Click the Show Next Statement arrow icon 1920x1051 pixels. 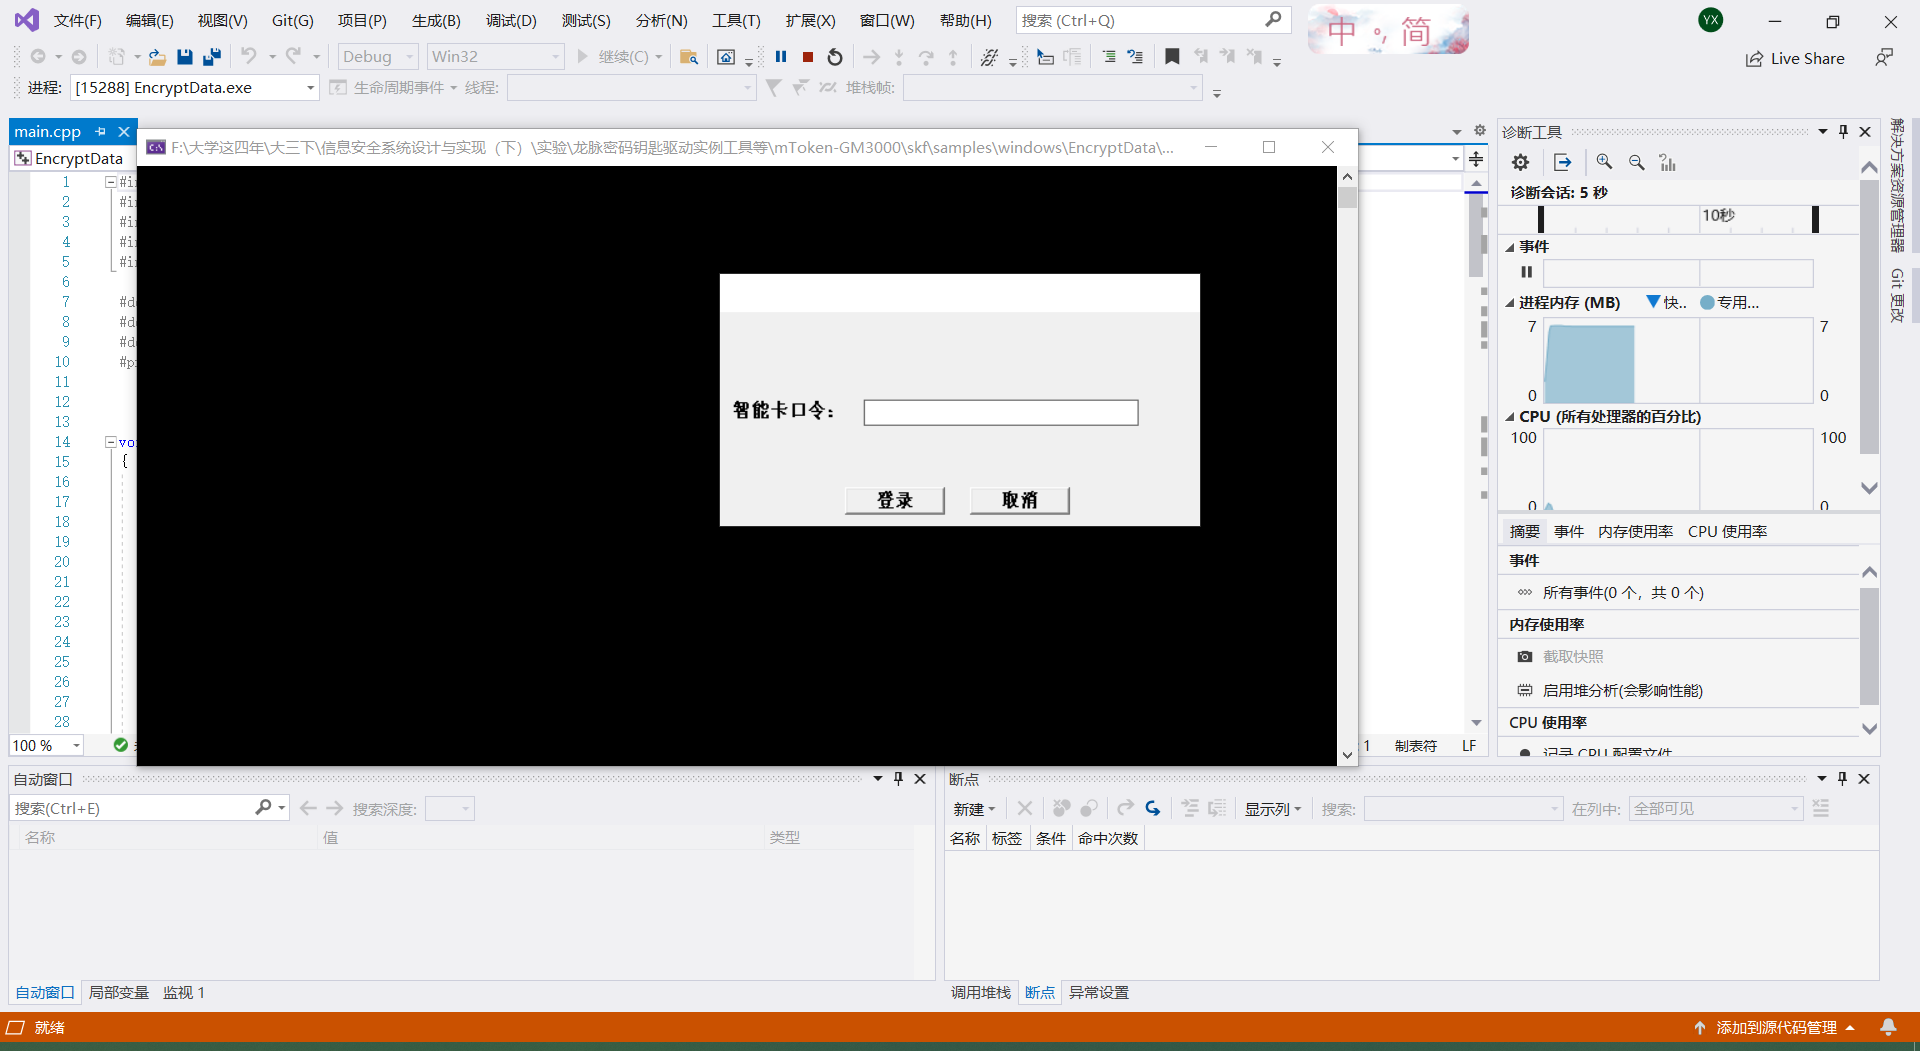871,57
